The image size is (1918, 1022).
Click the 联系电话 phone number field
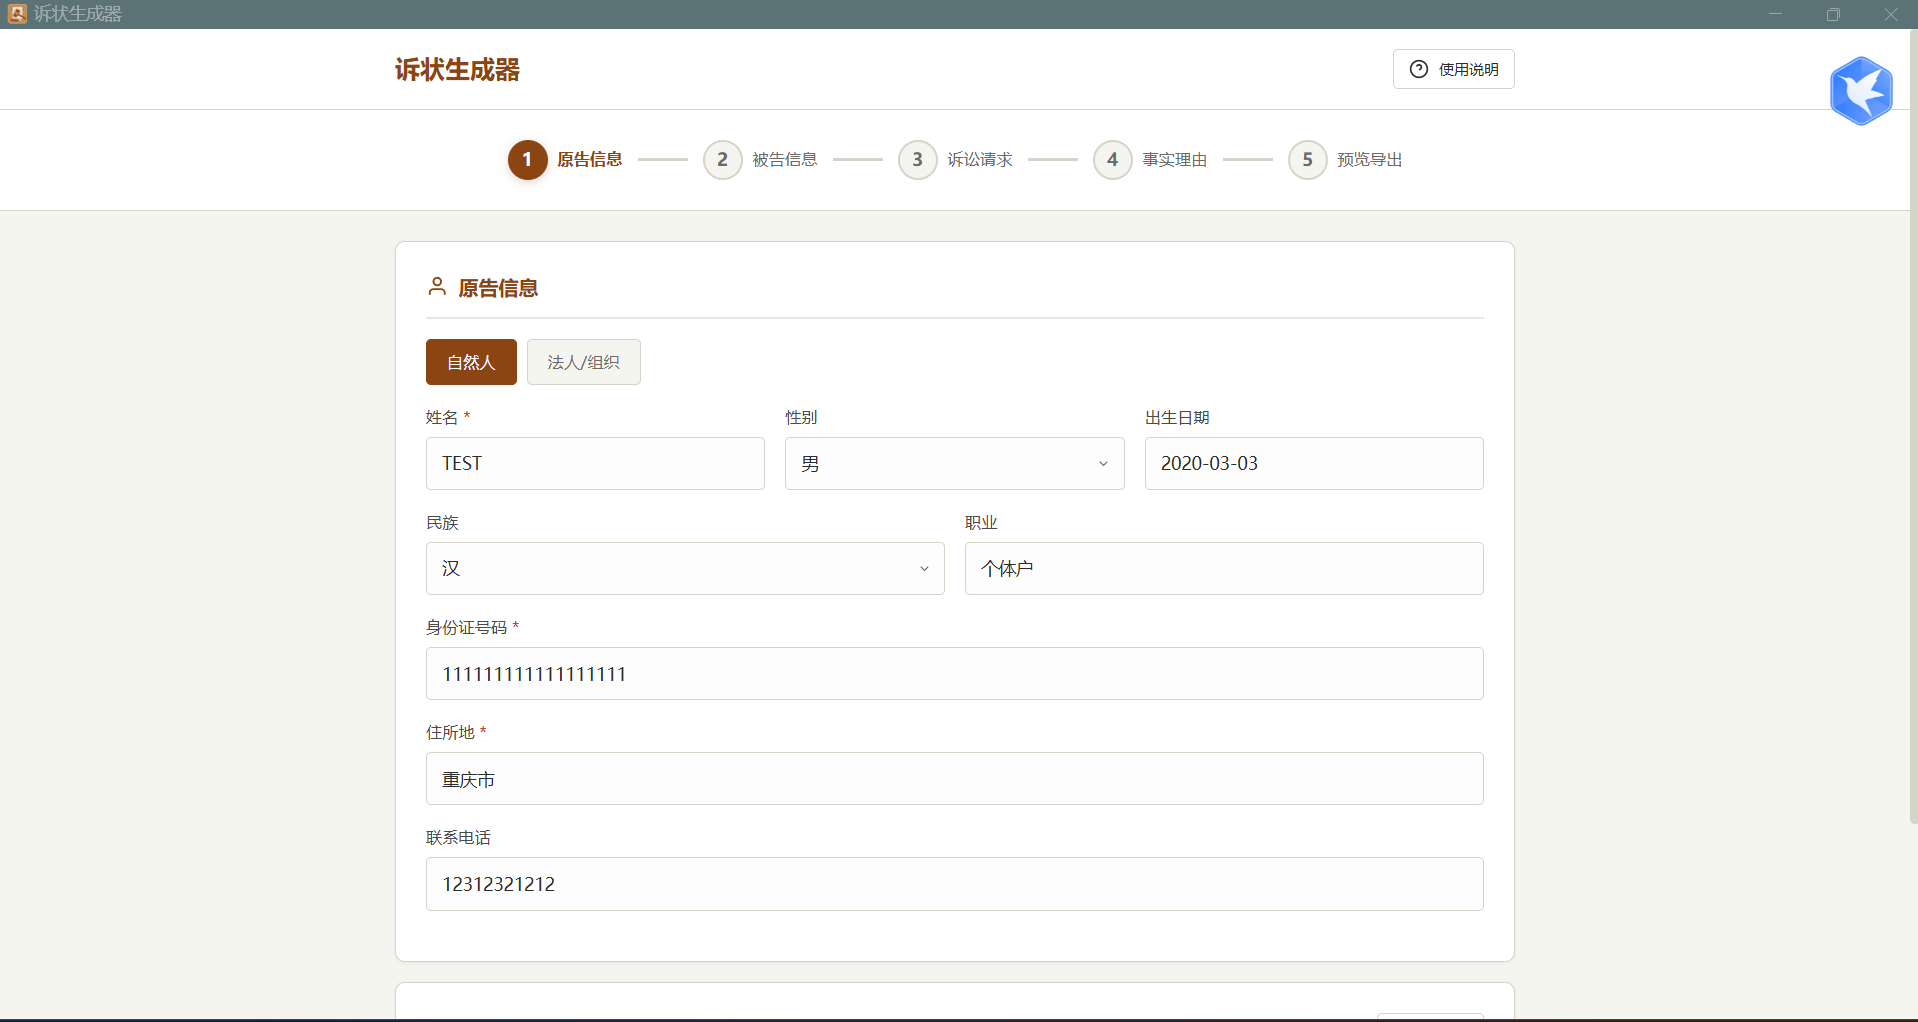tap(954, 884)
